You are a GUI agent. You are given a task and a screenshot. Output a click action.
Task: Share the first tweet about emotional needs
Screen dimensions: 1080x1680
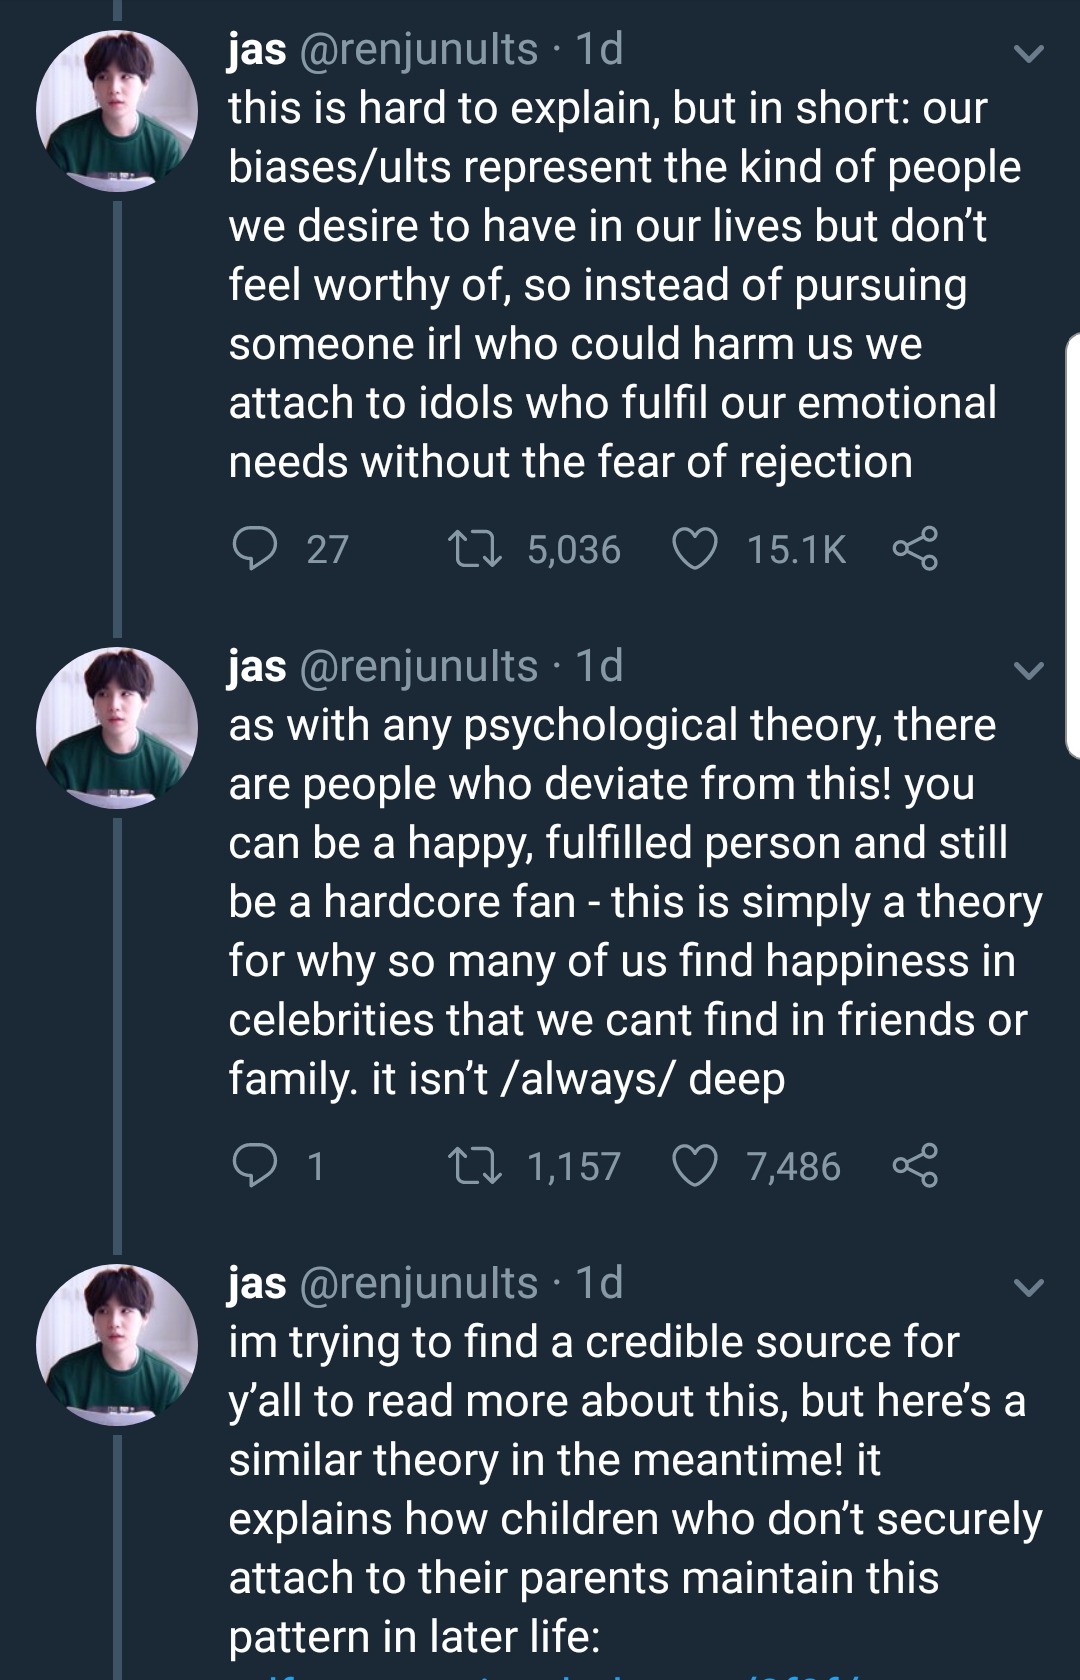(x=915, y=549)
